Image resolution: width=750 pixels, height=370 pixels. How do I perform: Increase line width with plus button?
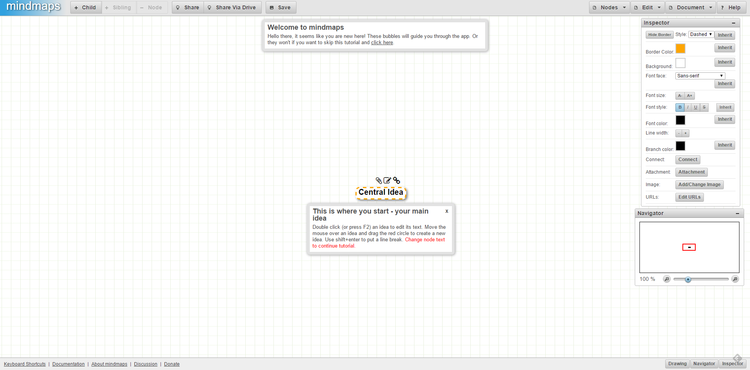pos(685,133)
